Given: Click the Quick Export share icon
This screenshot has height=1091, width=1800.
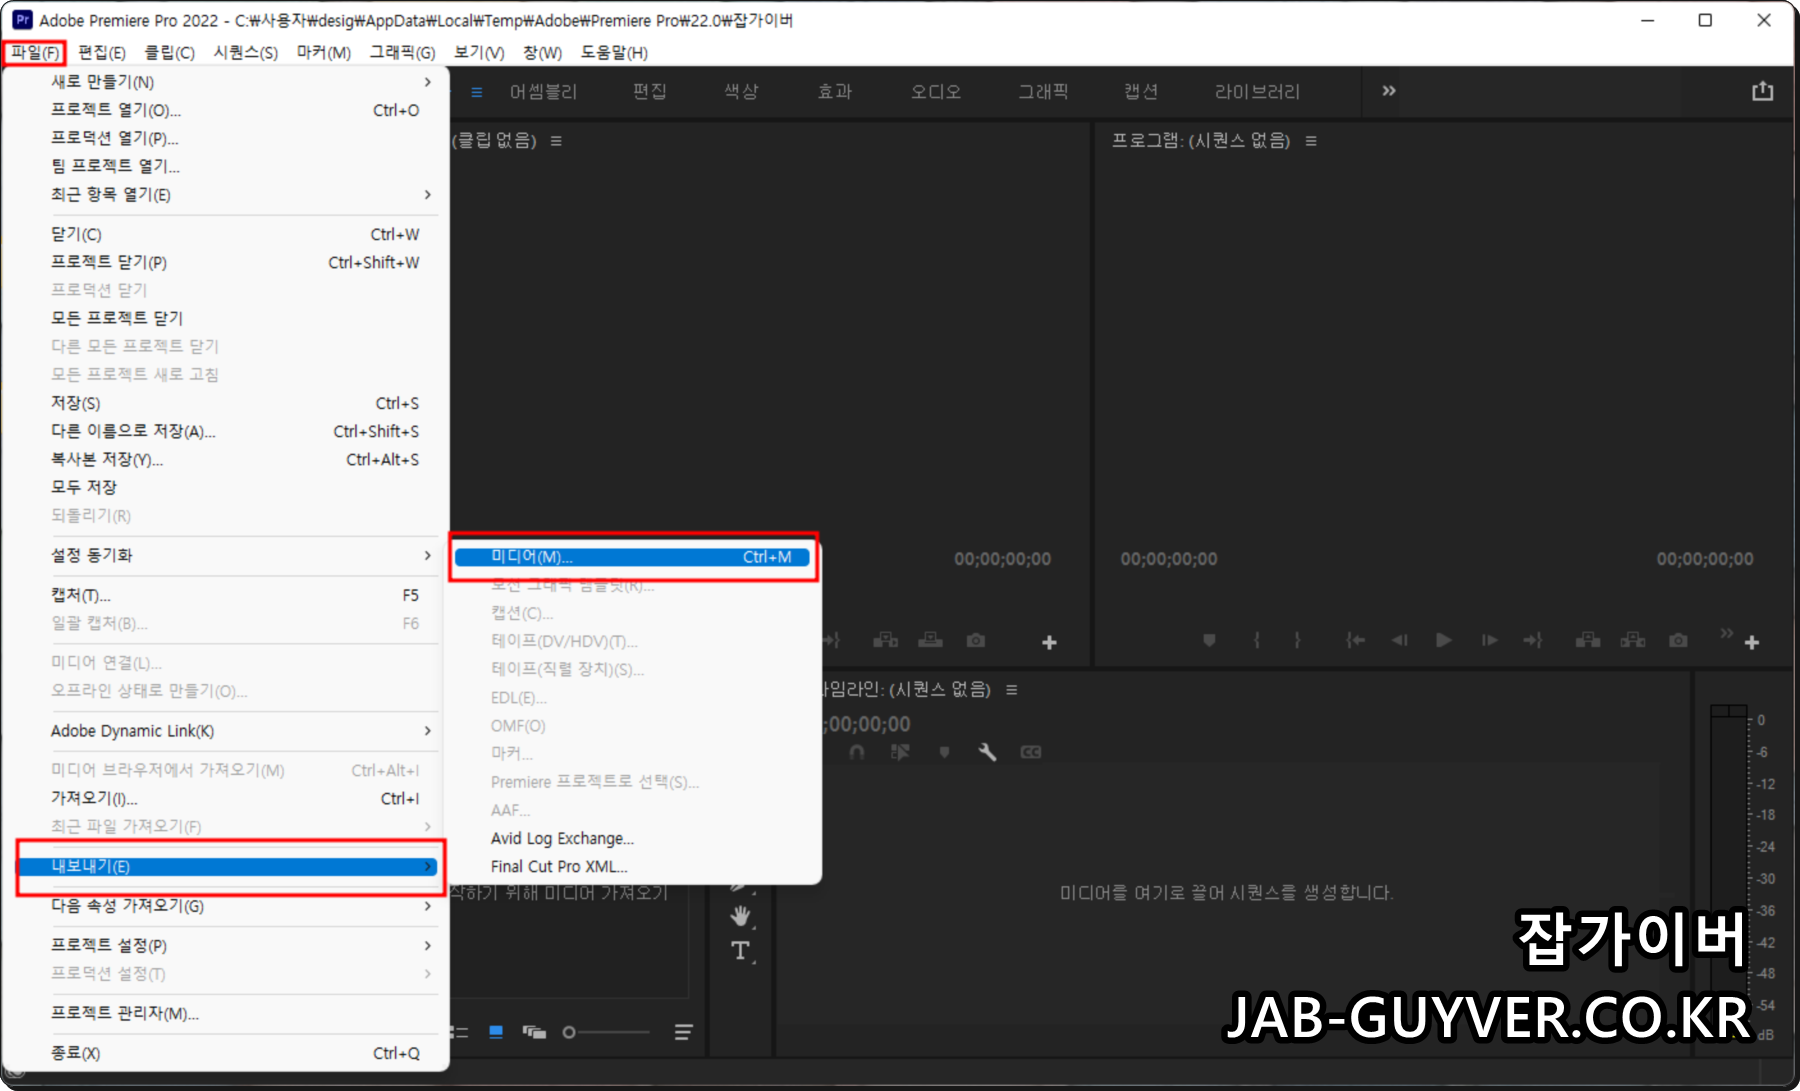Looking at the screenshot, I should [x=1762, y=91].
